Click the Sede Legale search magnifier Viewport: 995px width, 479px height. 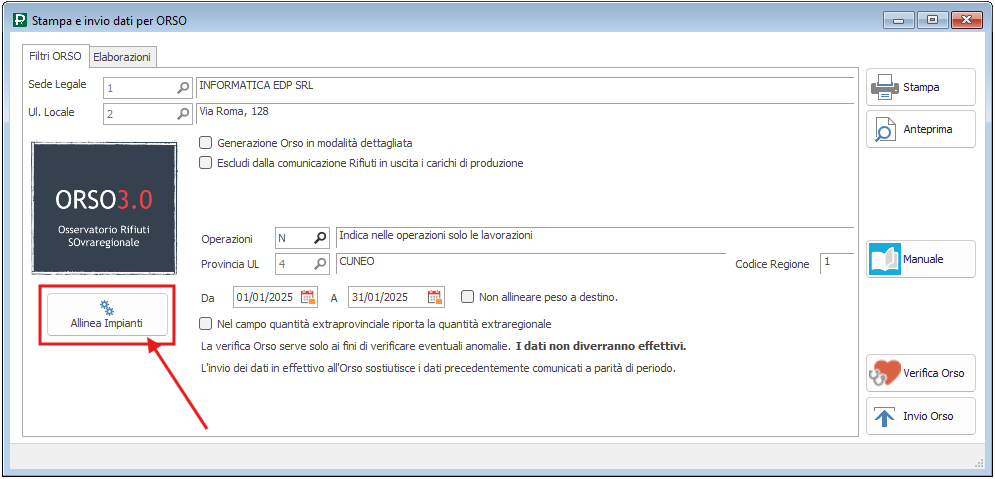pyautogui.click(x=183, y=88)
